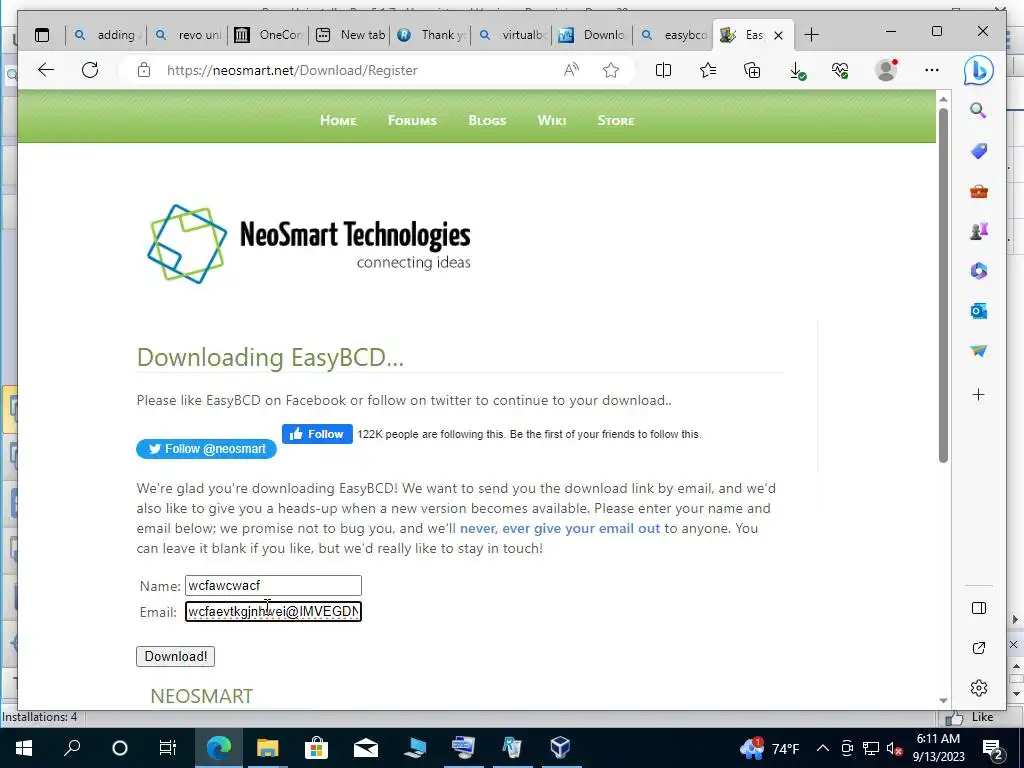
Task: Open the Favorites list icon
Action: [x=707, y=70]
